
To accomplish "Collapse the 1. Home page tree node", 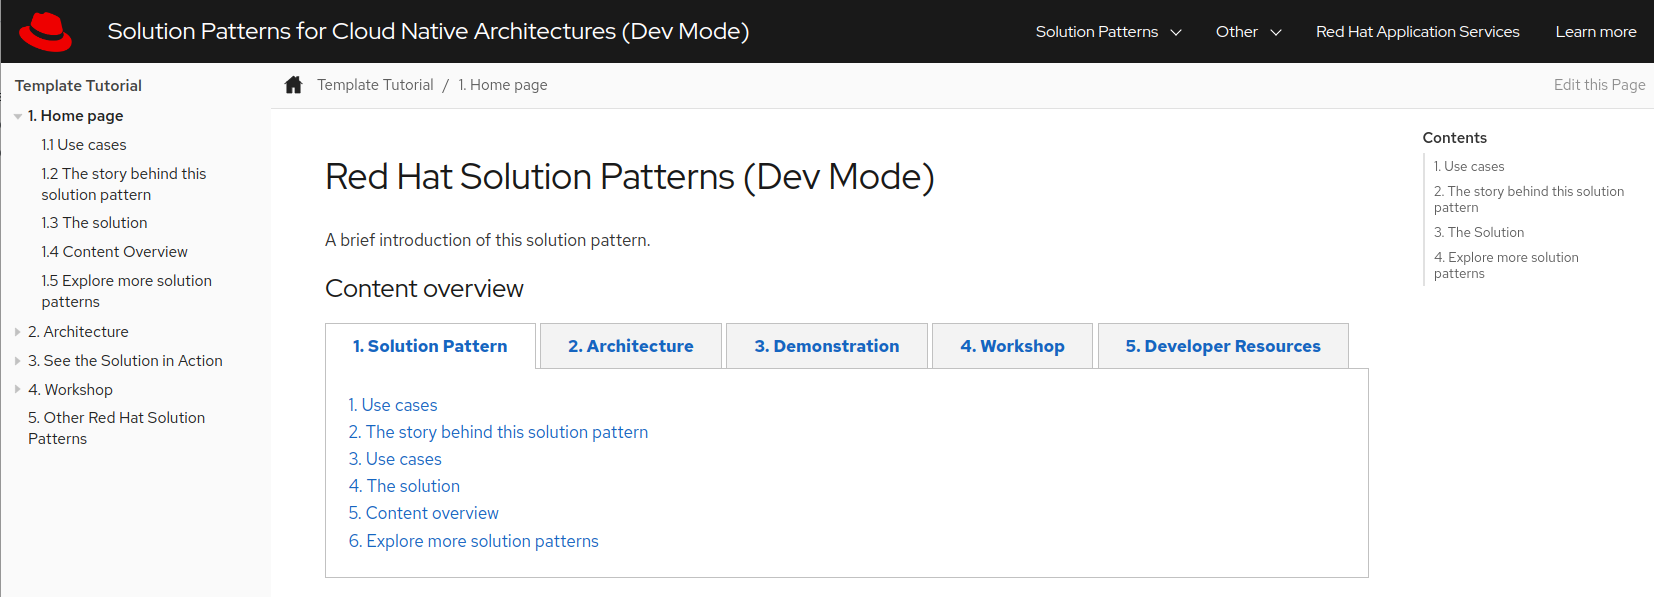I will 18,117.
